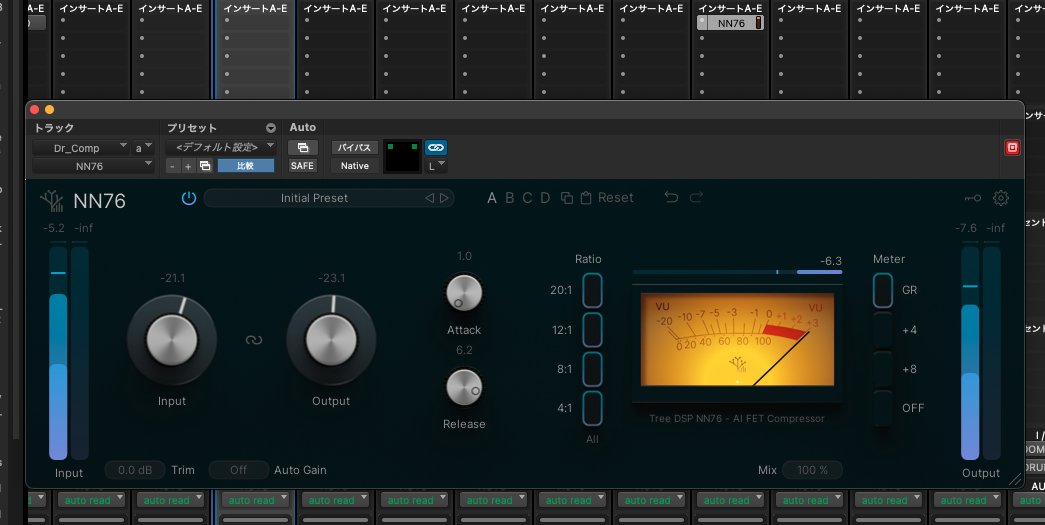
Task: Select the next preset with plus button
Action: [x=188, y=166]
